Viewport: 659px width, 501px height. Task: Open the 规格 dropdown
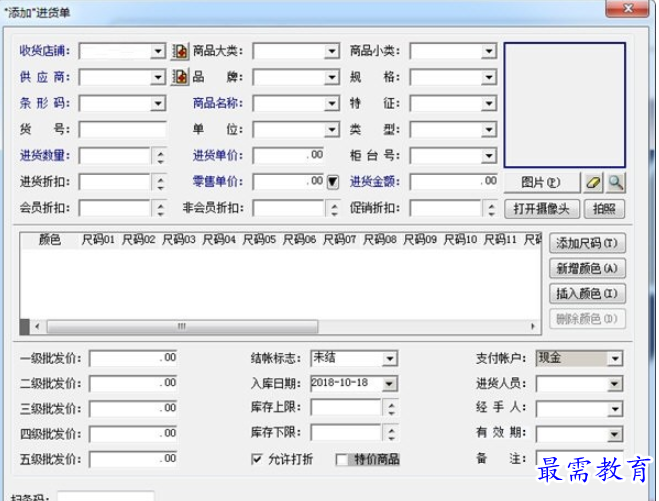point(489,77)
